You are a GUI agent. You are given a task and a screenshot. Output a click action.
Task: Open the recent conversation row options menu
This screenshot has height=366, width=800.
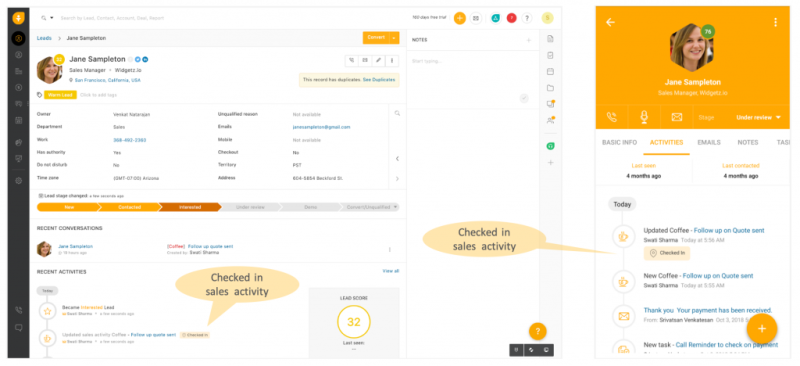pyautogui.click(x=390, y=250)
